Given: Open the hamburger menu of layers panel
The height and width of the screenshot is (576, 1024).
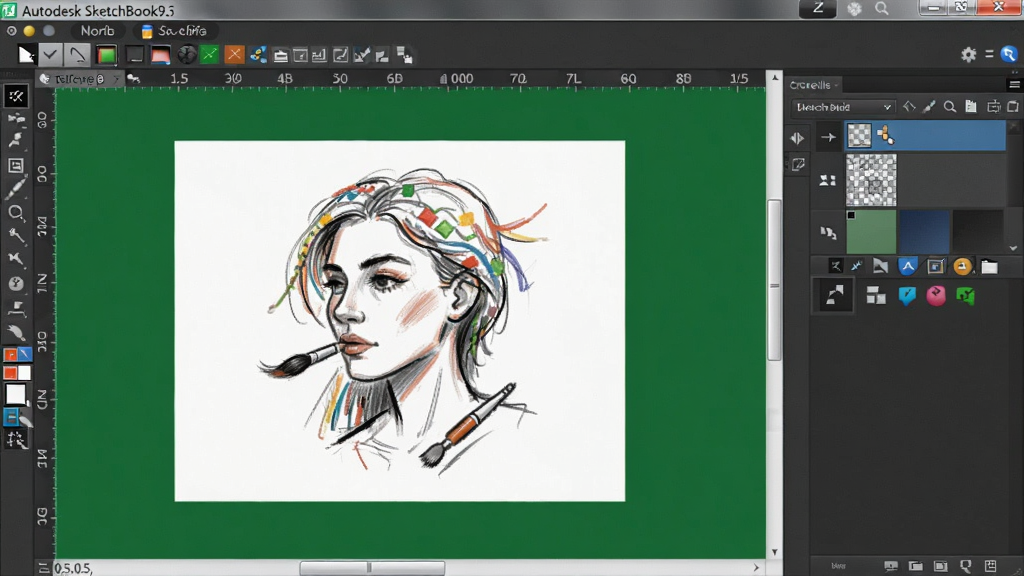Looking at the screenshot, I should click(1014, 85).
